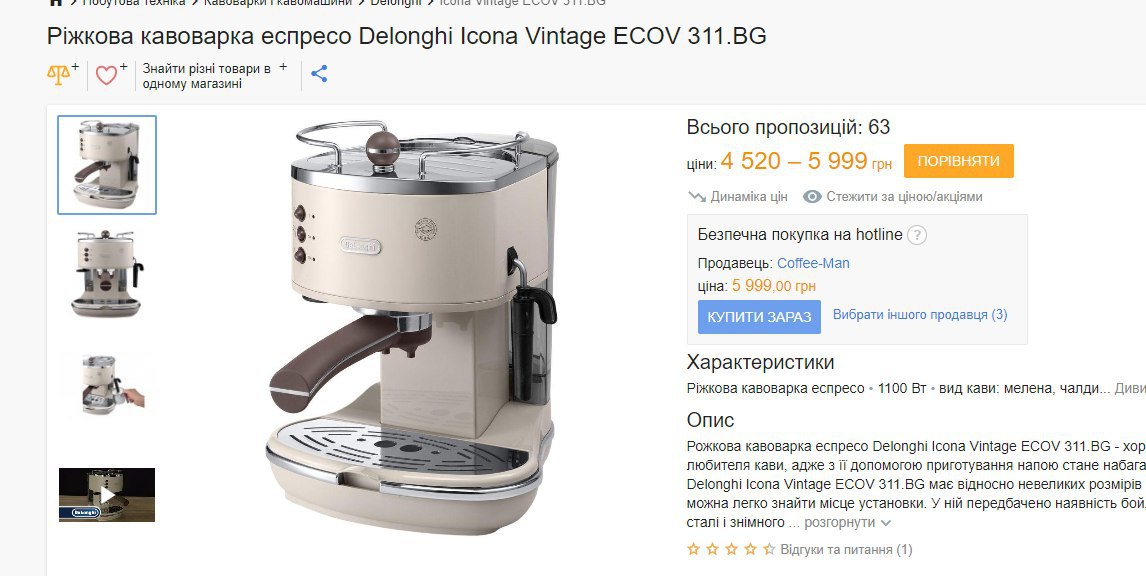Open Delonghi breadcrumb category
Viewport: 1146px width, 576px height.
[x=395, y=2]
